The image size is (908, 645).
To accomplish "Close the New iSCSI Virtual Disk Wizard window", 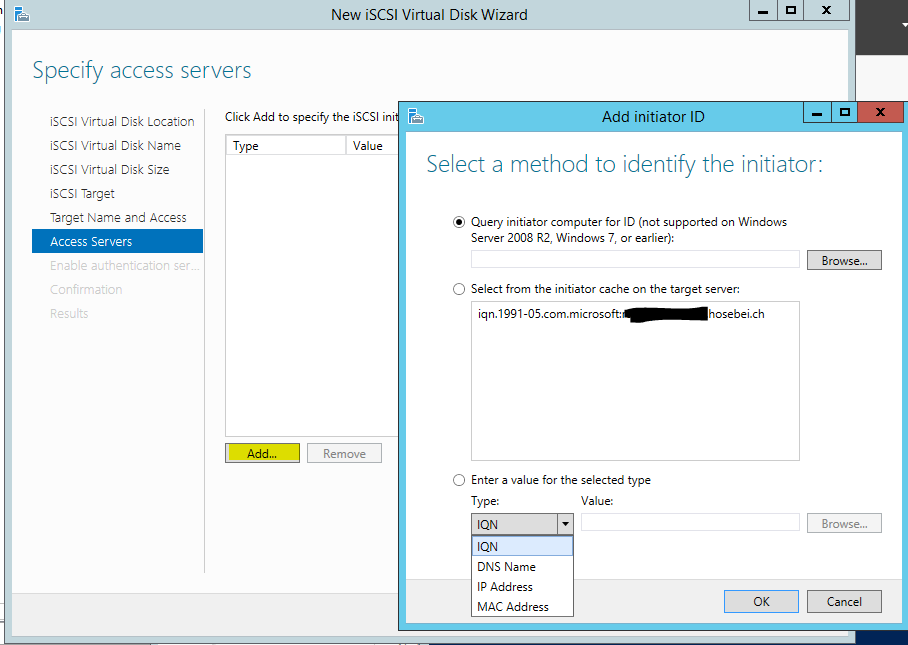I will [826, 10].
